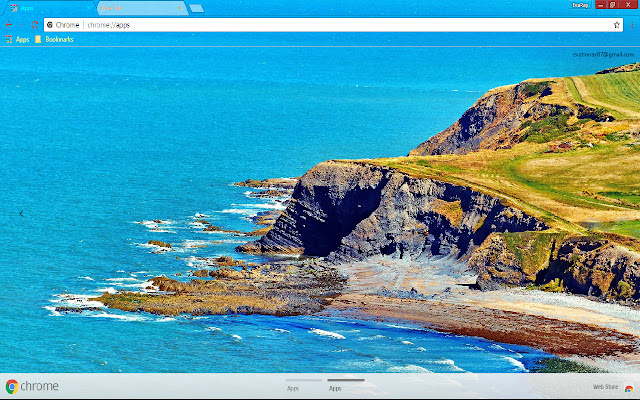Go back using the red back arrow

(9, 25)
